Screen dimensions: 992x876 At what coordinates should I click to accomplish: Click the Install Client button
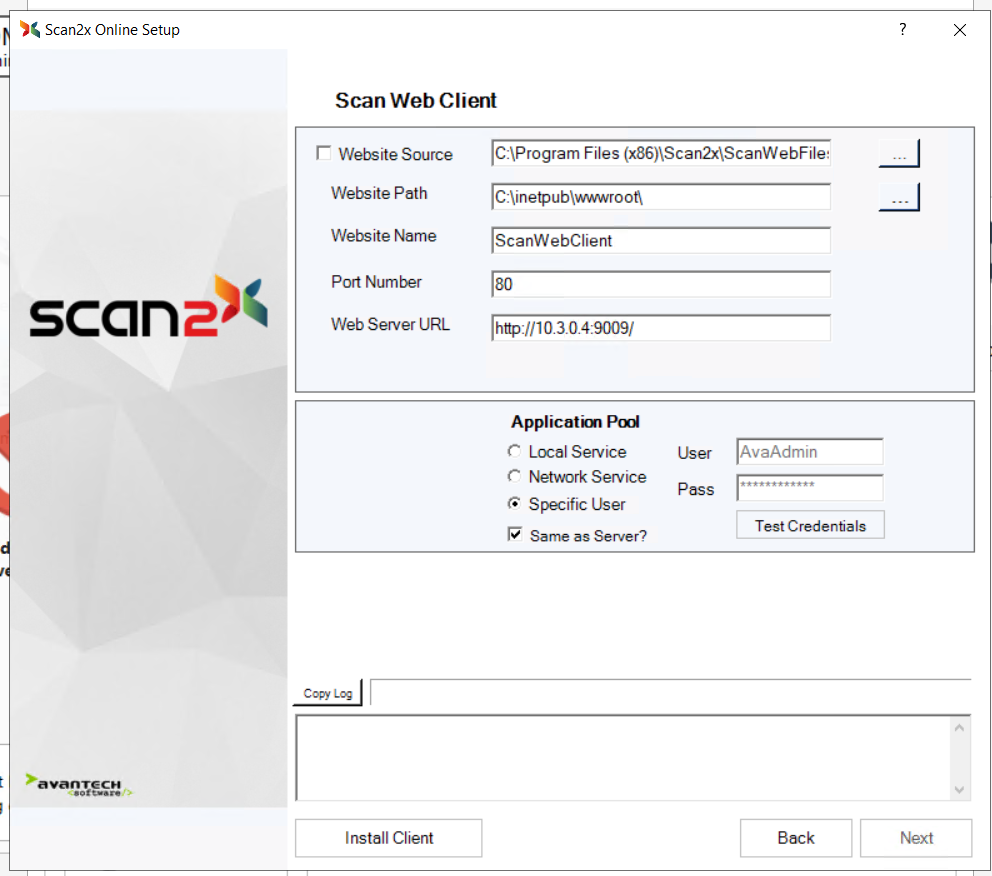click(x=389, y=838)
